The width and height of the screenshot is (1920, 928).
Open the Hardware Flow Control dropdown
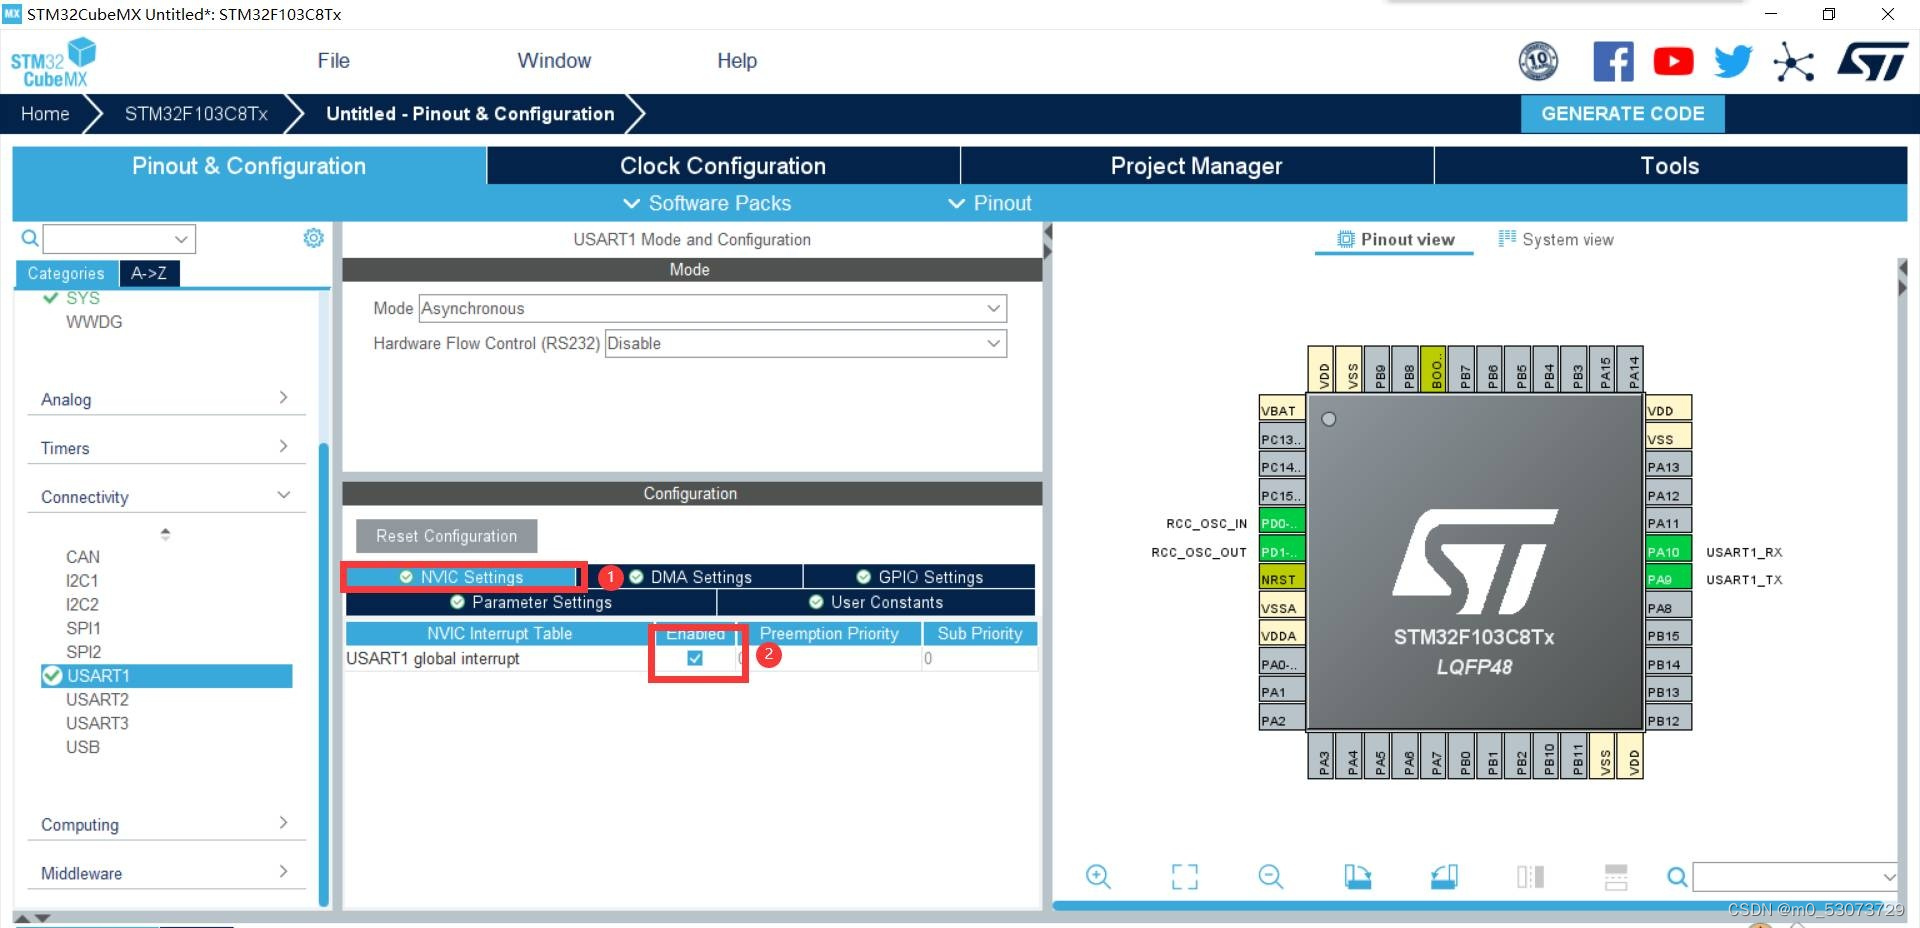[805, 343]
